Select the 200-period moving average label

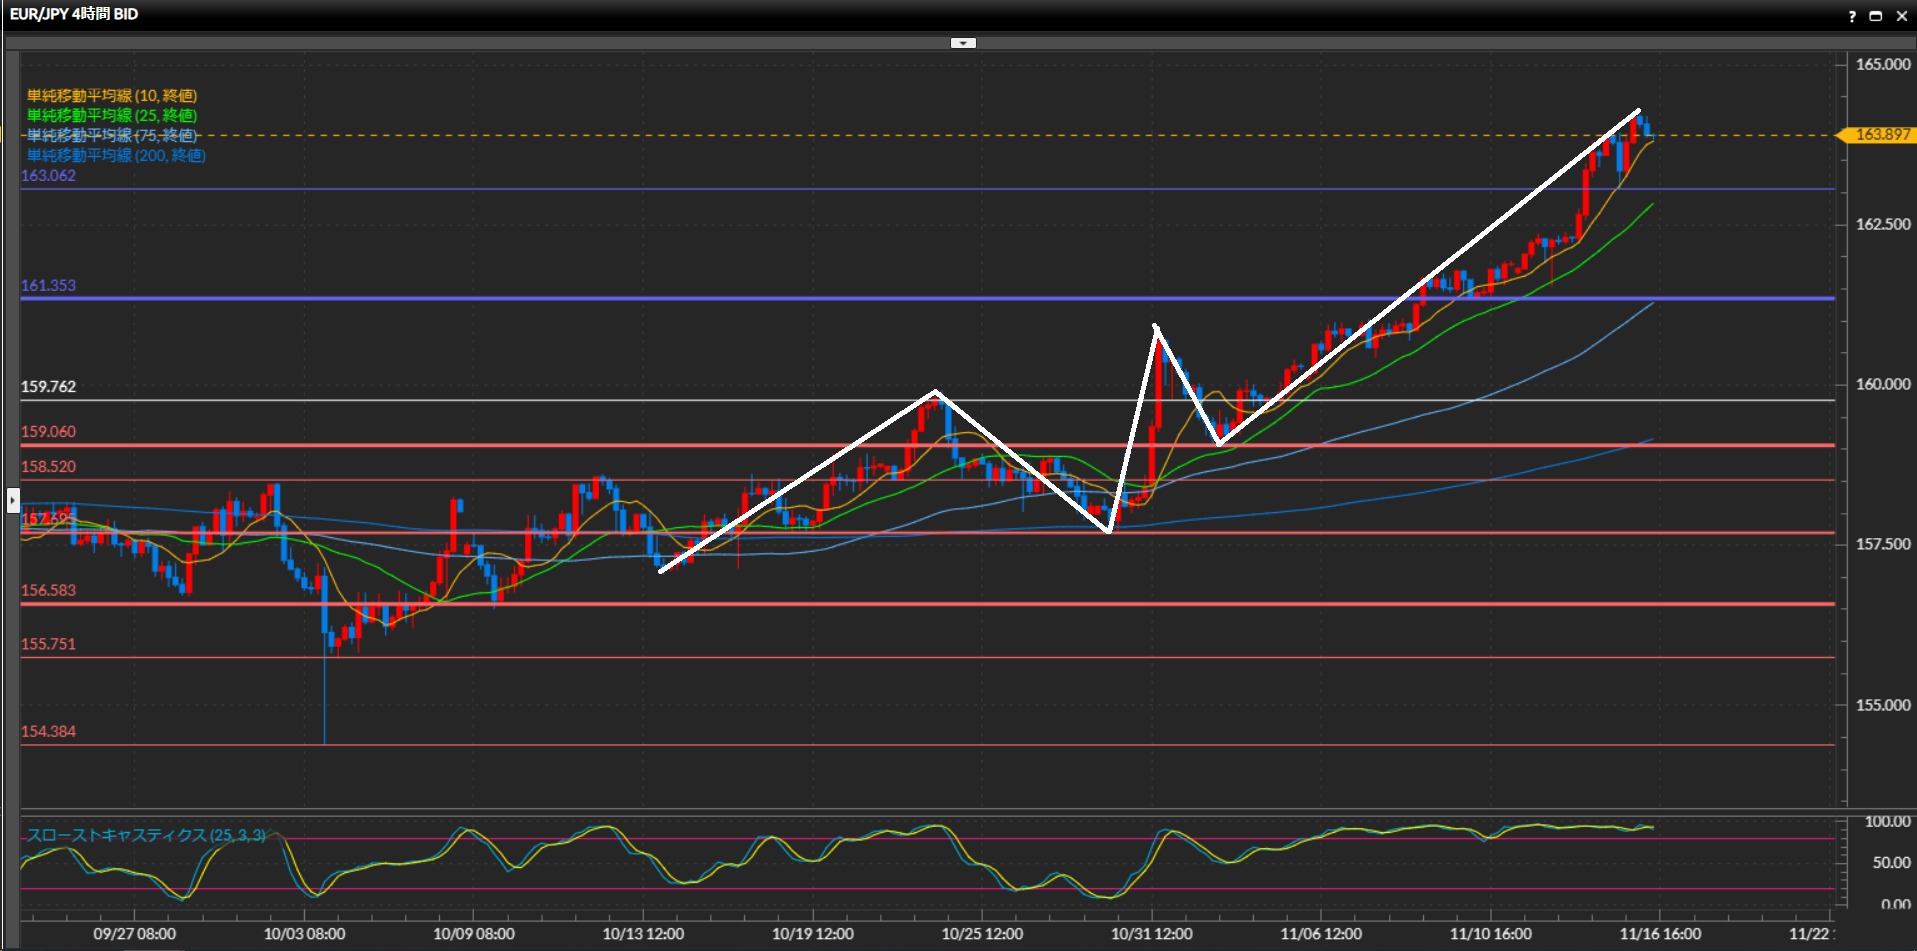tap(116, 155)
